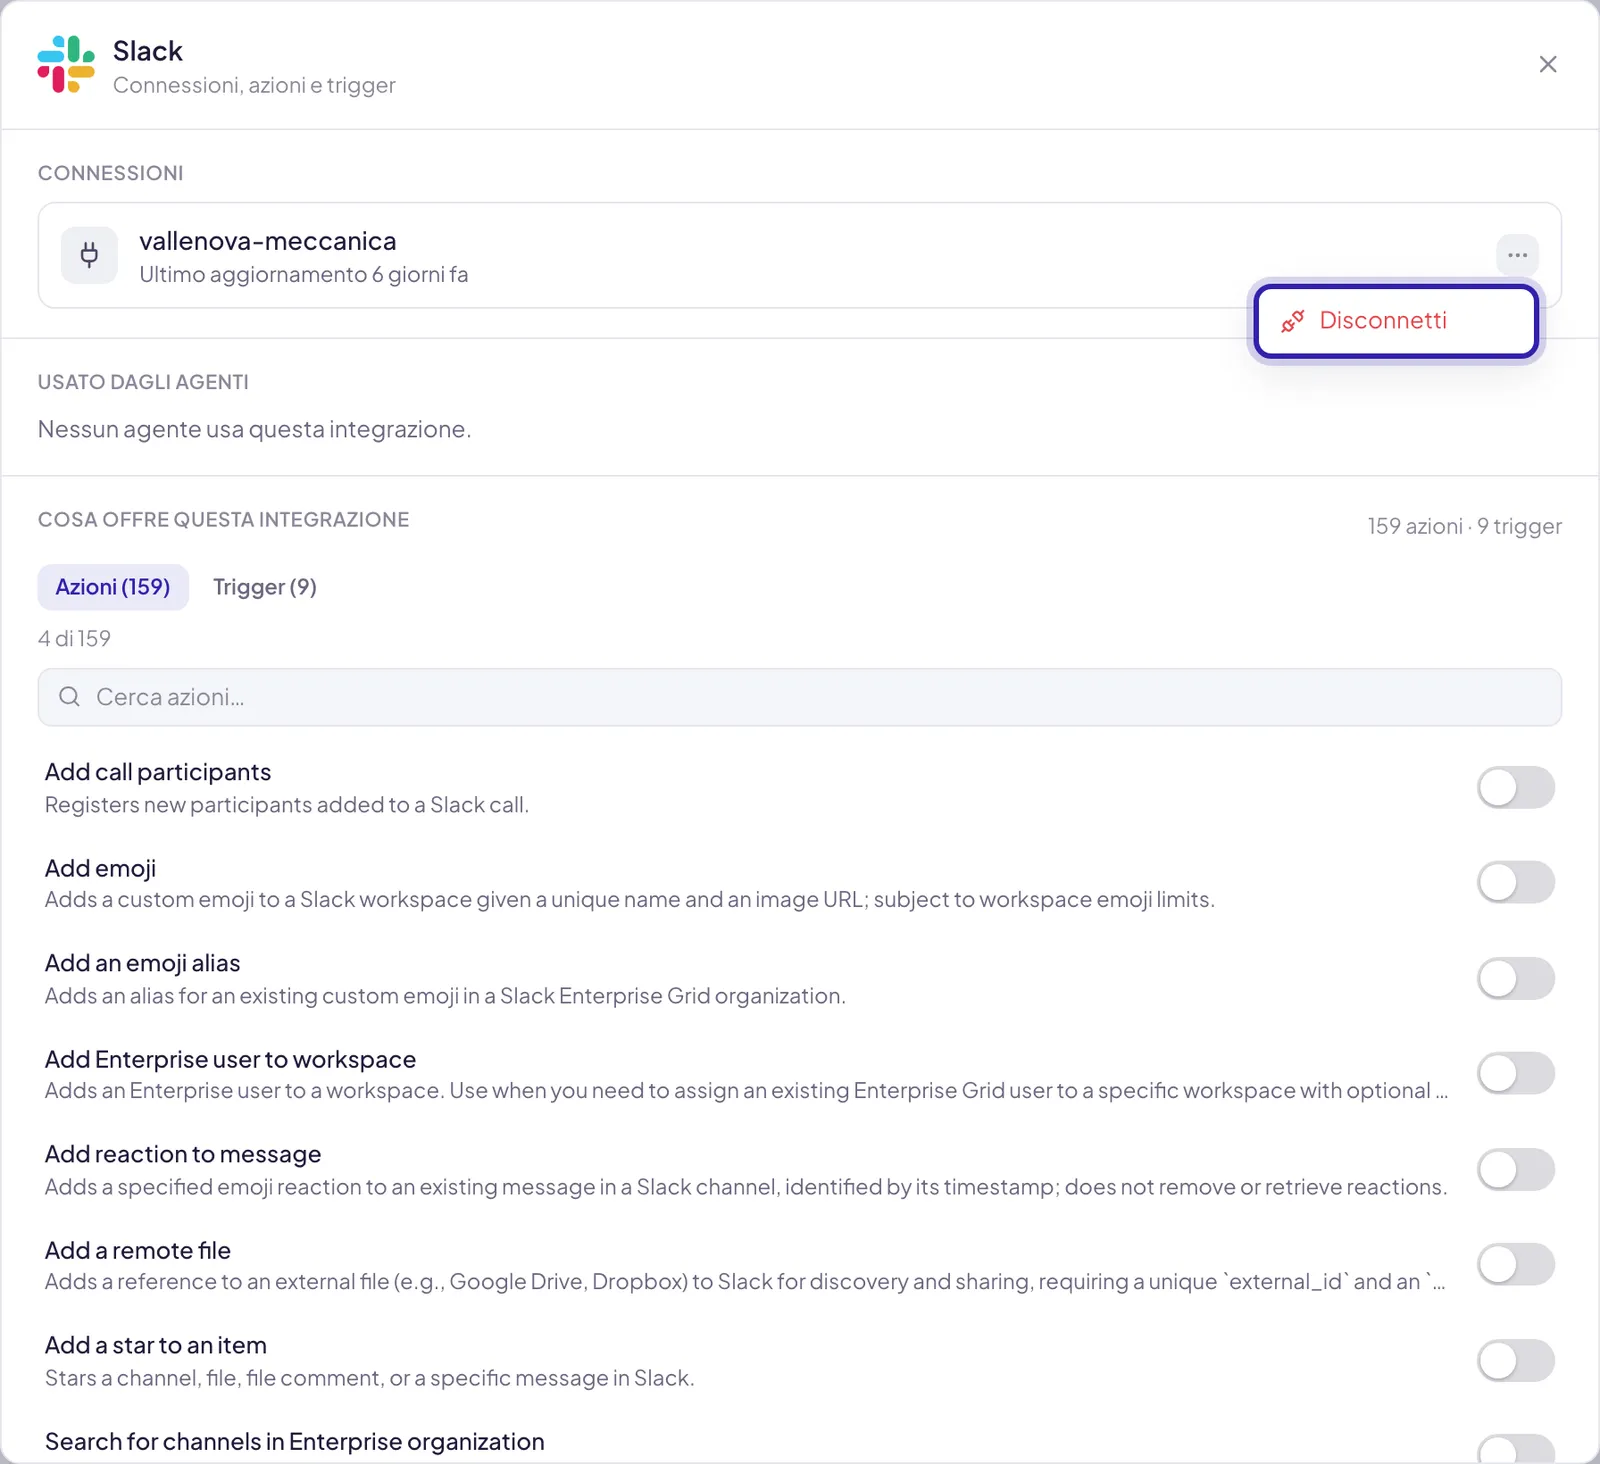Open the three-dot menu for vallenova-meccanica
Screen dimensions: 1600x1464
click(1517, 255)
